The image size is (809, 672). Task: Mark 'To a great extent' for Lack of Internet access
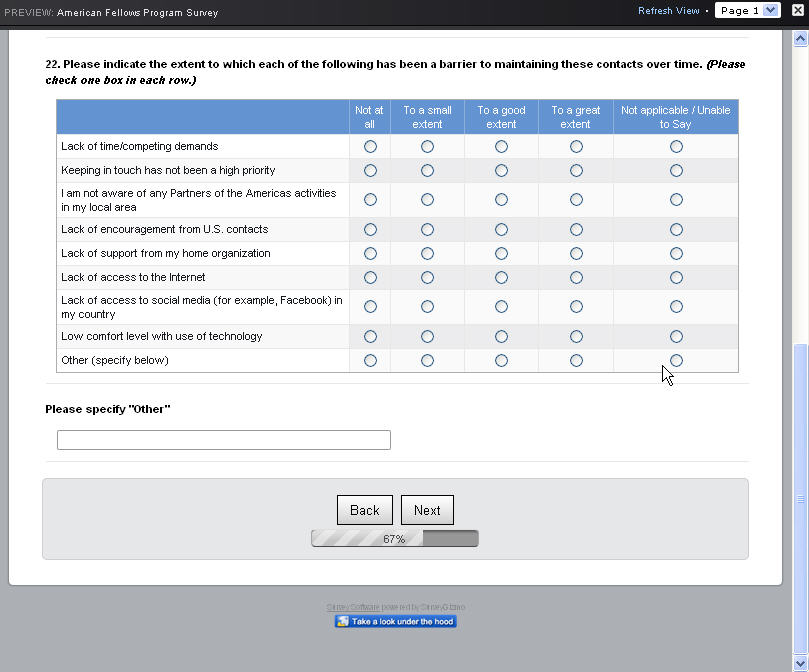pos(576,277)
